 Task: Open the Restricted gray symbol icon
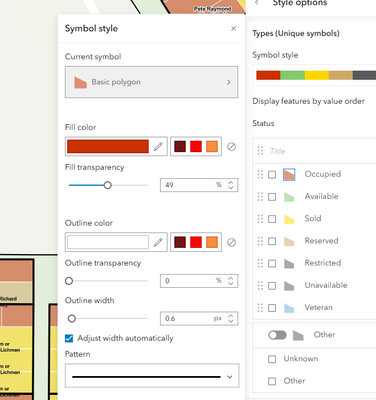tap(289, 264)
